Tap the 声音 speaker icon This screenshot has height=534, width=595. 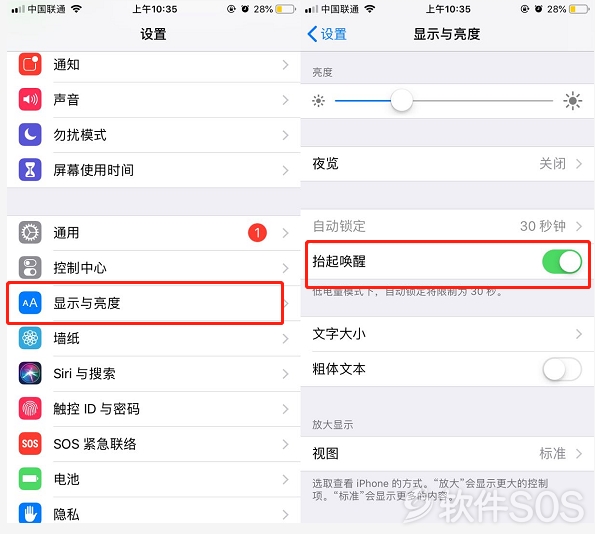click(x=30, y=99)
